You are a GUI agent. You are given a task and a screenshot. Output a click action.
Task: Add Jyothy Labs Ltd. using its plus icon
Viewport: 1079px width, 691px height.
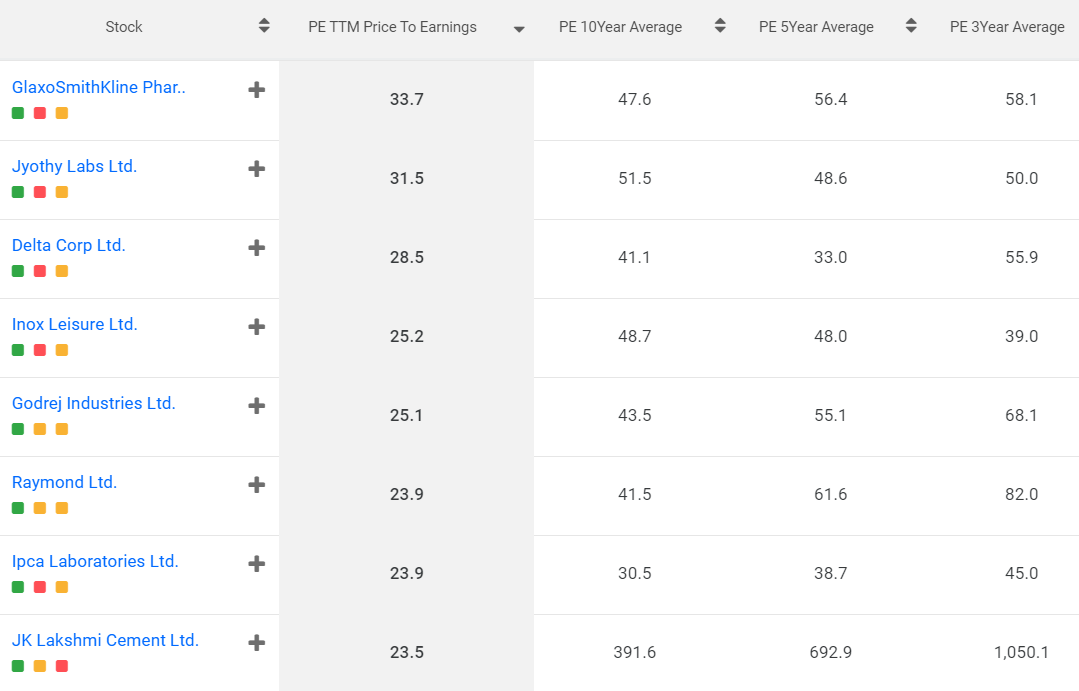pos(257,169)
